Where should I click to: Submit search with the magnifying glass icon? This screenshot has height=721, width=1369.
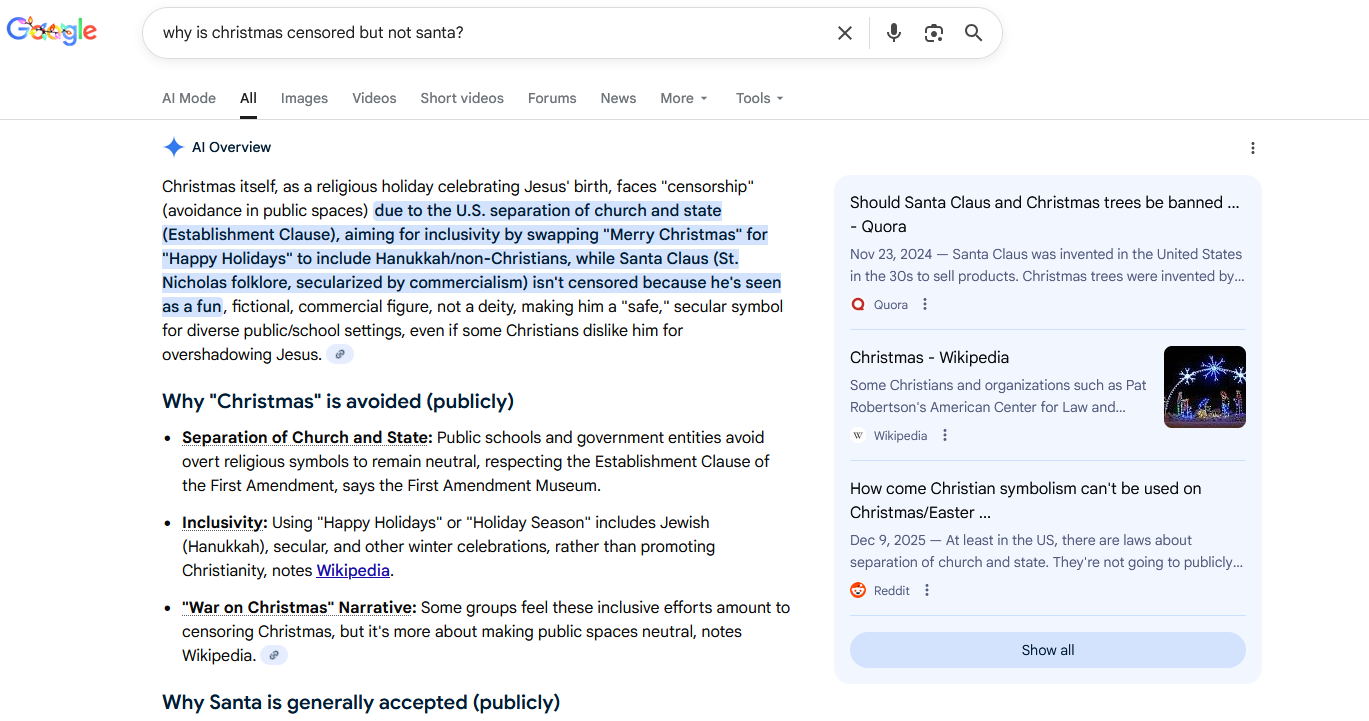[x=974, y=33]
